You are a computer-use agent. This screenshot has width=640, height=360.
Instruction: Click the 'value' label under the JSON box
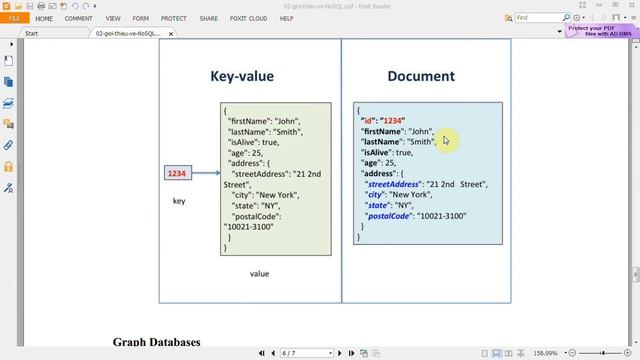coord(260,274)
